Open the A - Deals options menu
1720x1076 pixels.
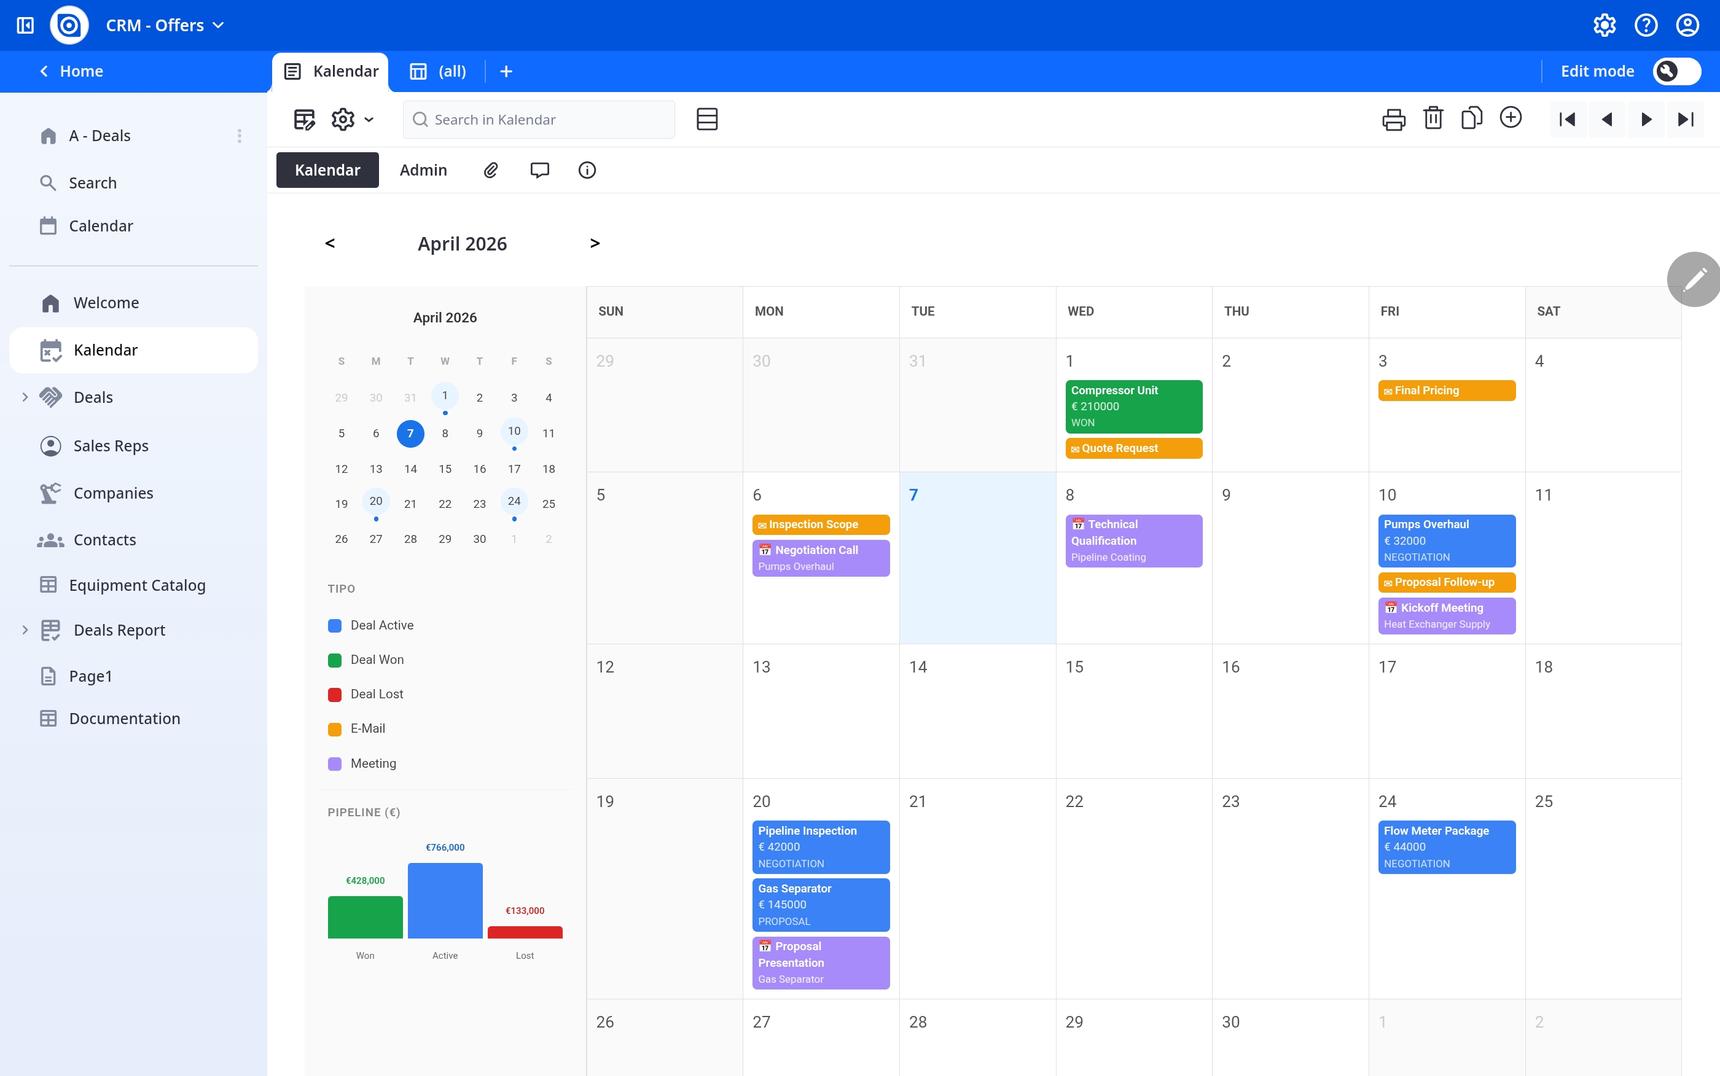point(239,136)
